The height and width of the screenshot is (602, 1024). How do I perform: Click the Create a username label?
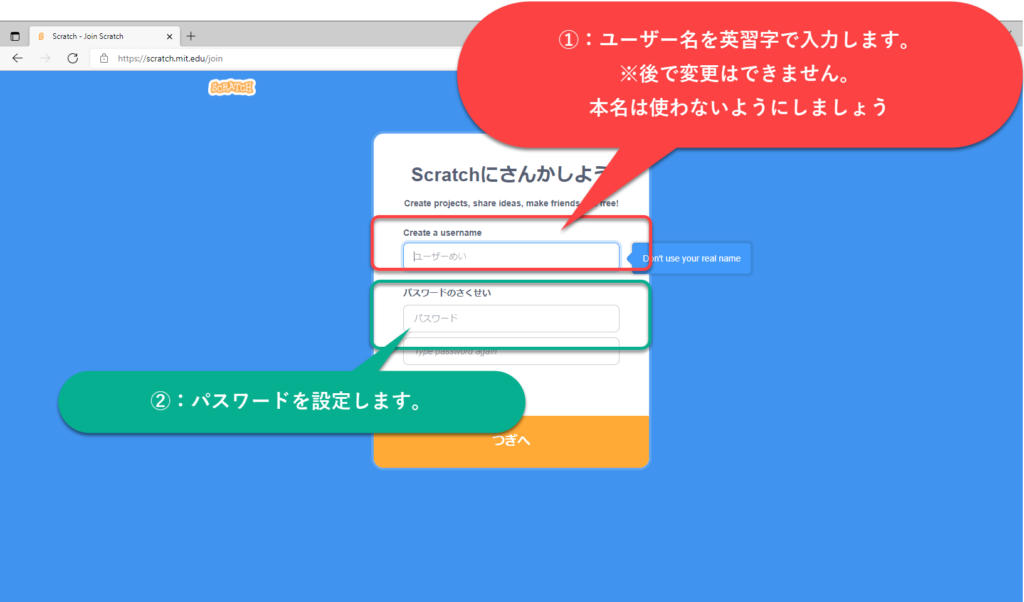[x=443, y=233]
